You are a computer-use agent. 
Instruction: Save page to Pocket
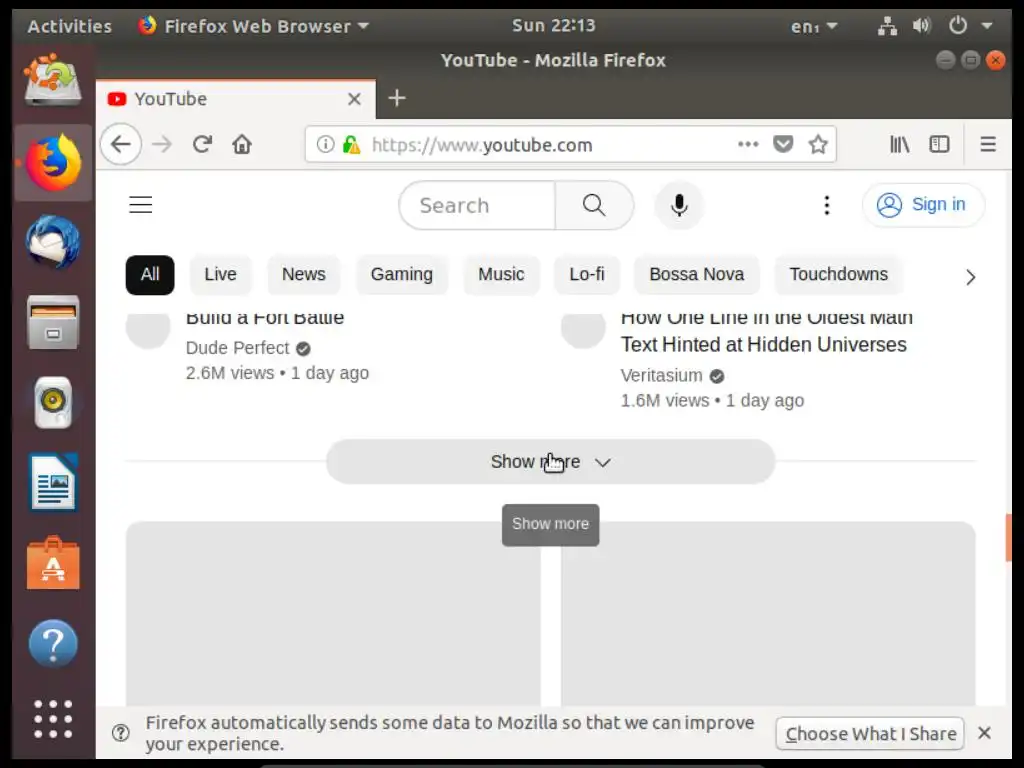point(783,144)
